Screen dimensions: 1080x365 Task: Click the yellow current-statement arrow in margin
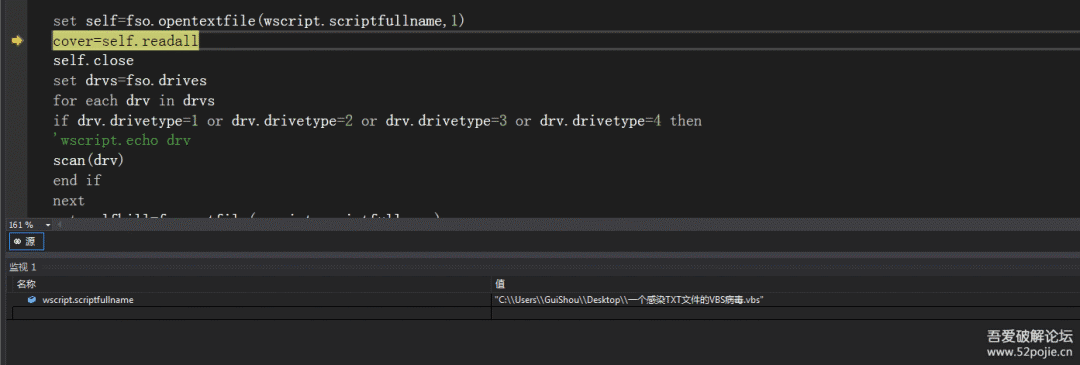[x=17, y=41]
